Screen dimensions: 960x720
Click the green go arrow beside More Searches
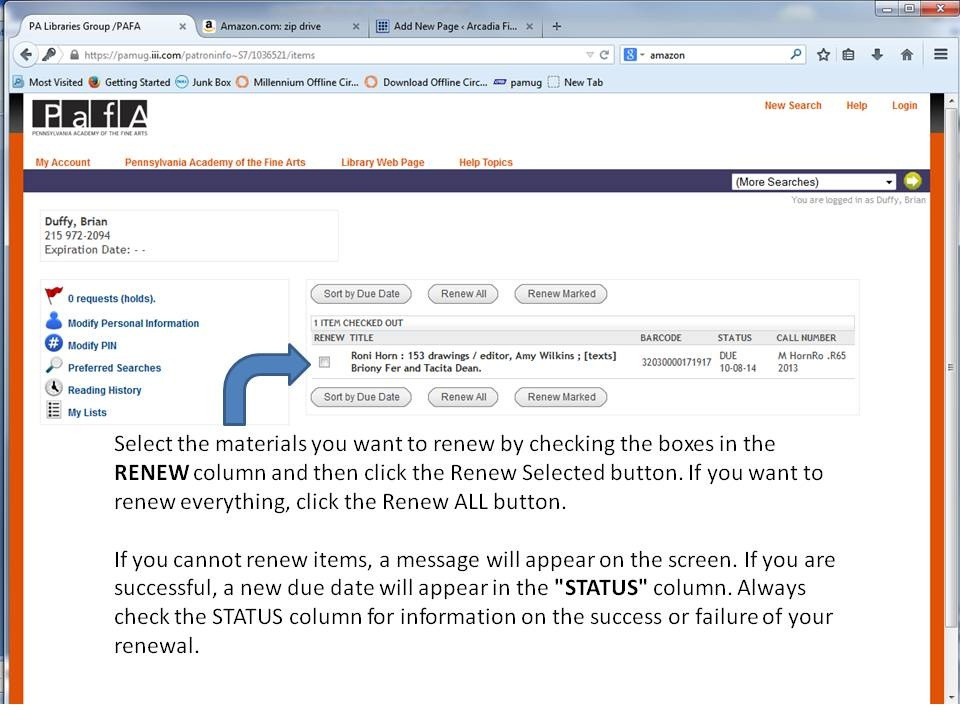pos(913,181)
